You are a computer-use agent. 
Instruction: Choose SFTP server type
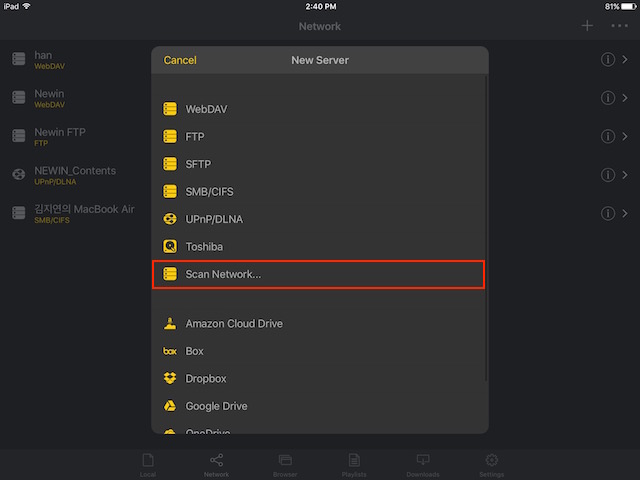click(x=318, y=164)
